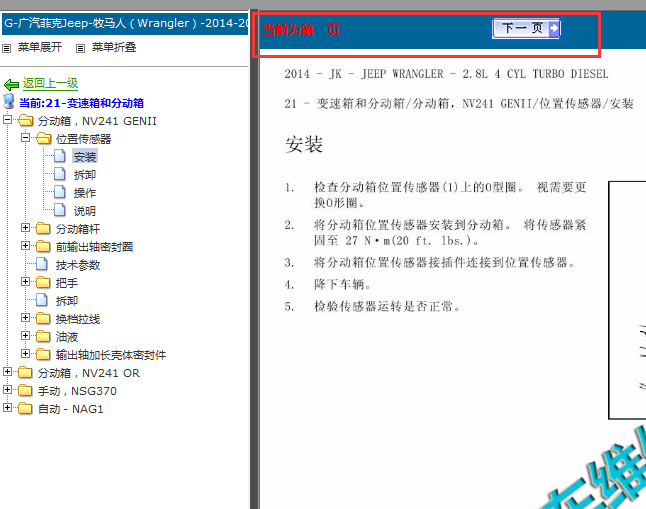Collapse the 位置传感器 node
The height and width of the screenshot is (509, 646).
pos(26,138)
